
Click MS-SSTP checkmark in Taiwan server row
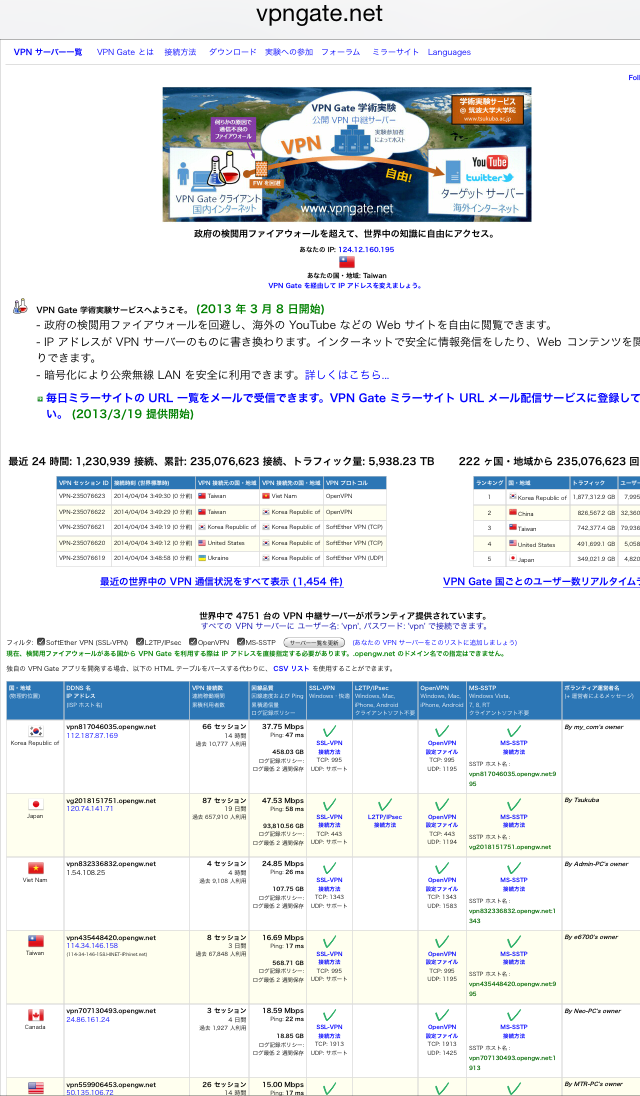pos(514,944)
